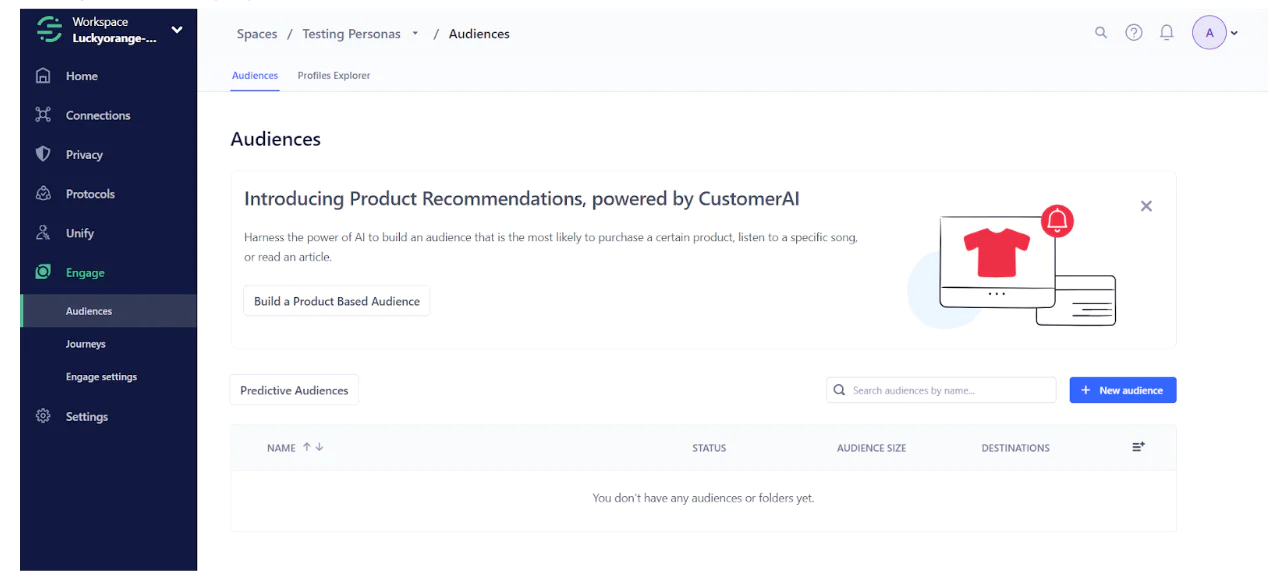Open the Unify section
Screen dimensions: 1270x580
[x=79, y=232]
